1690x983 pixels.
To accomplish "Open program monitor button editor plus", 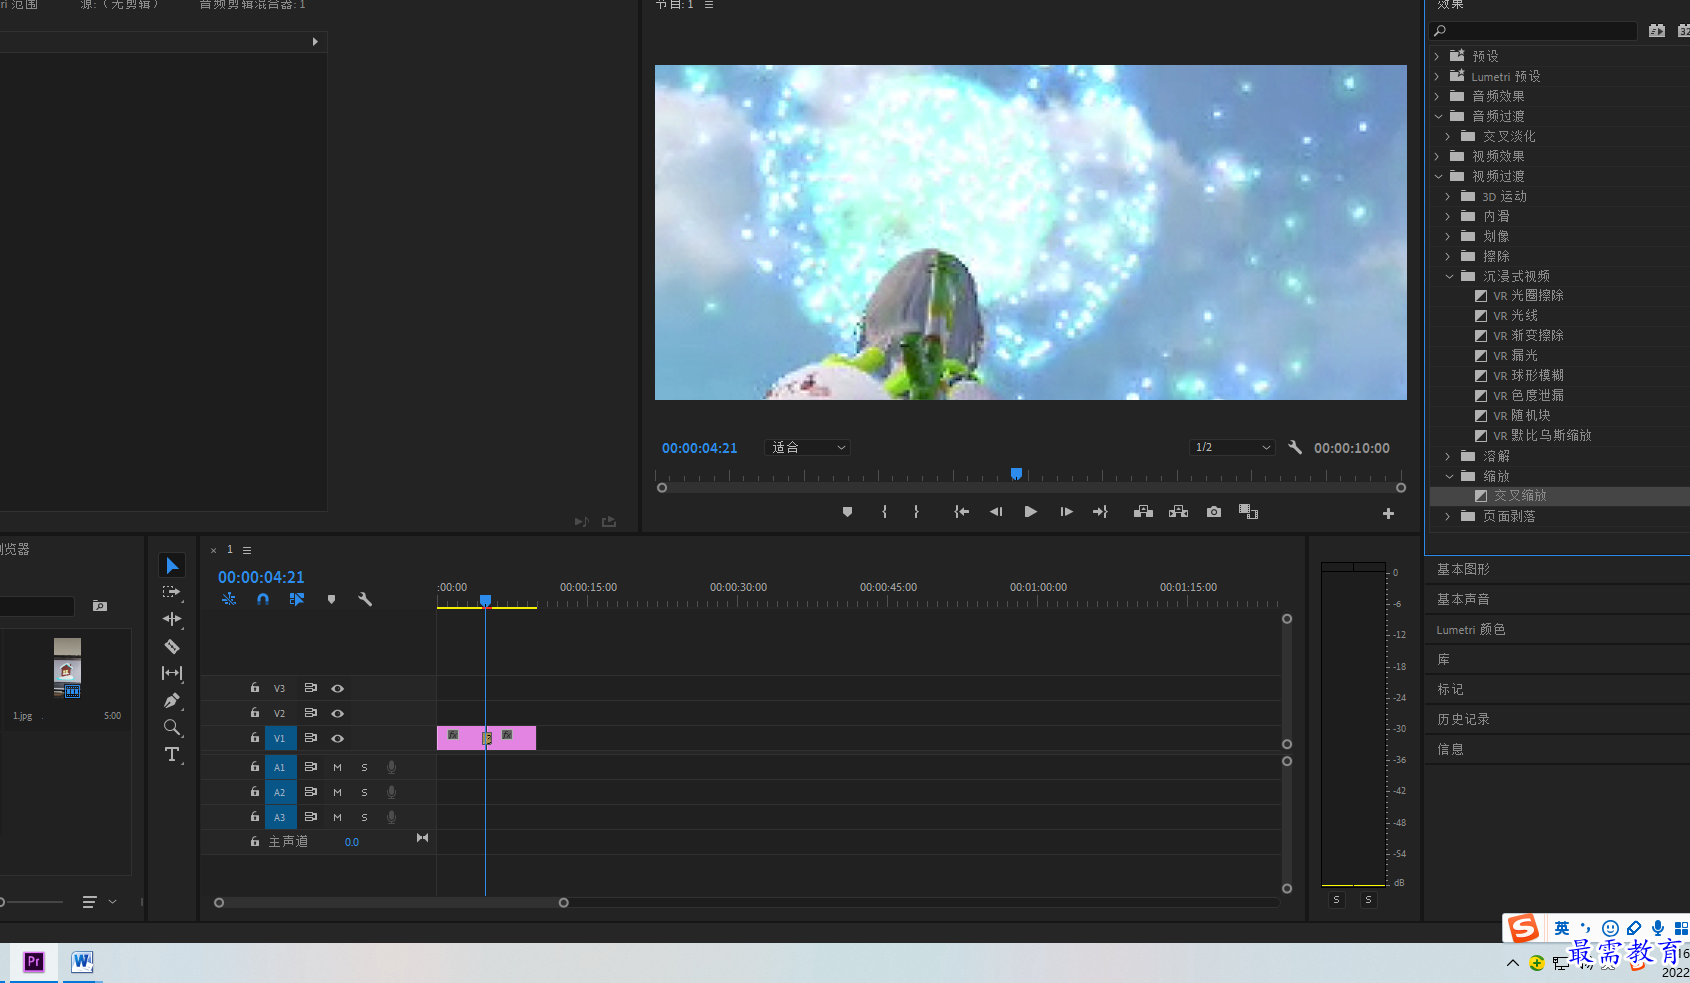I will pos(1388,513).
